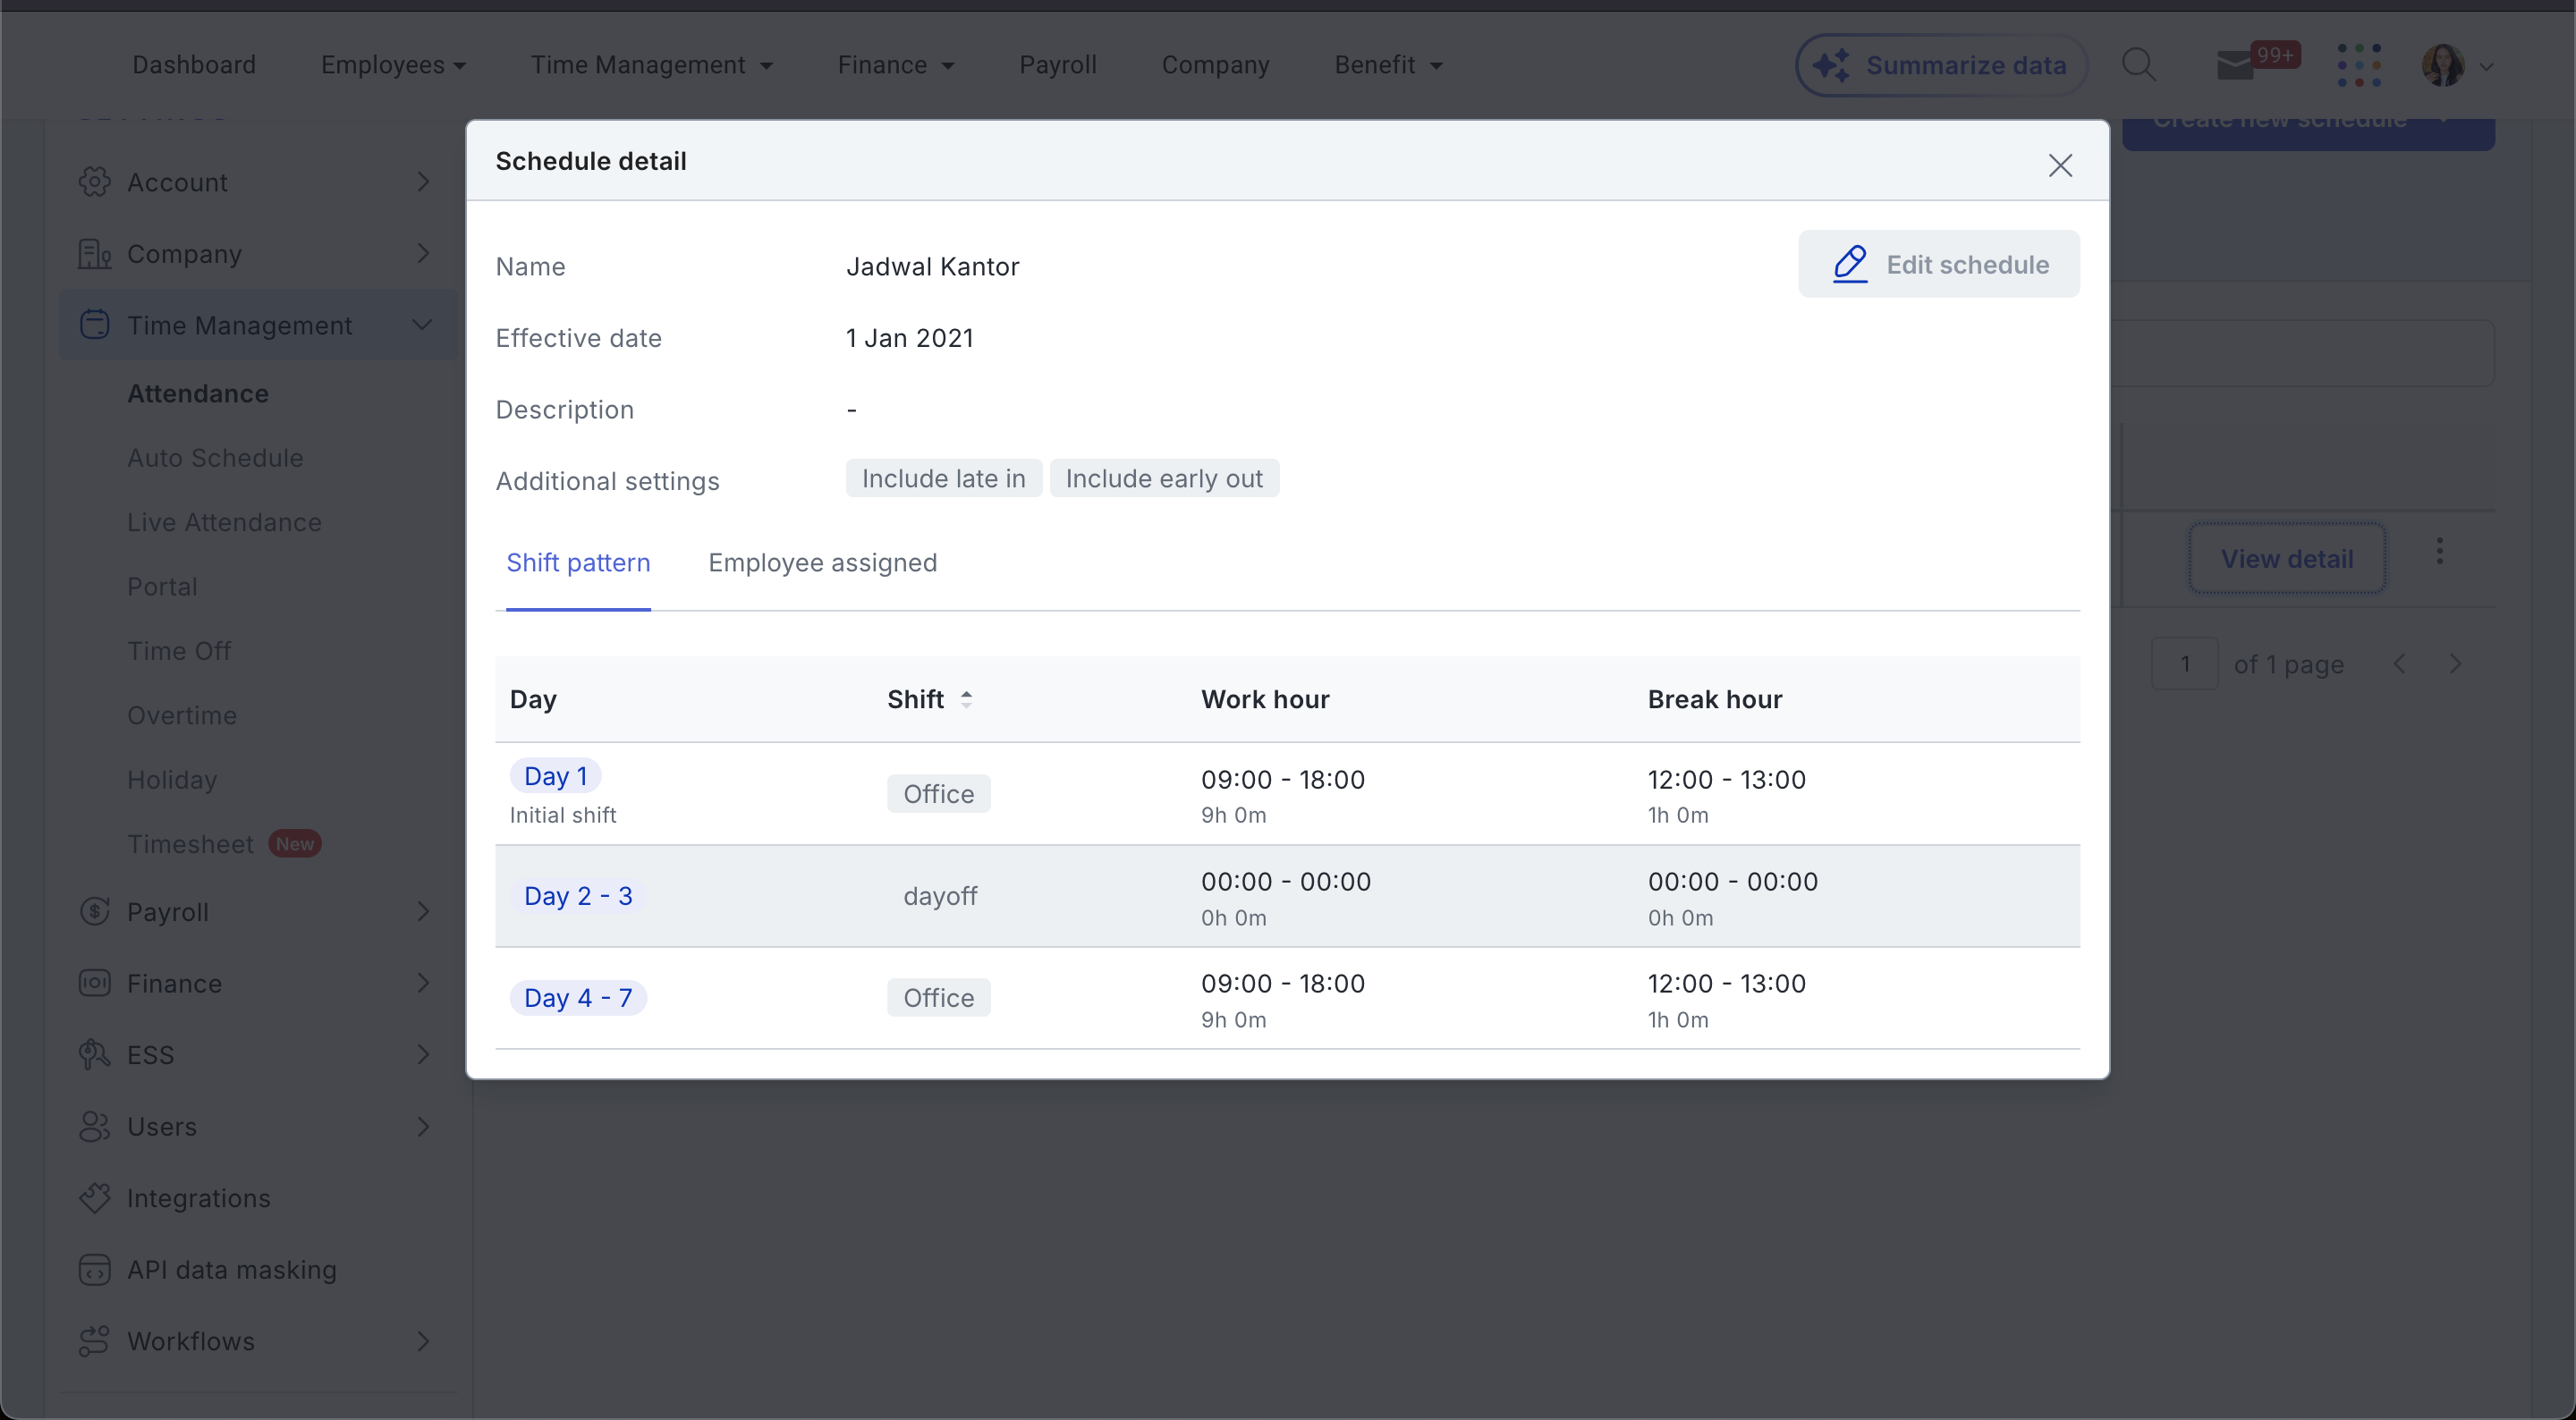2576x1420 pixels.
Task: Open the Time Management top menu
Action: pyautogui.click(x=651, y=65)
